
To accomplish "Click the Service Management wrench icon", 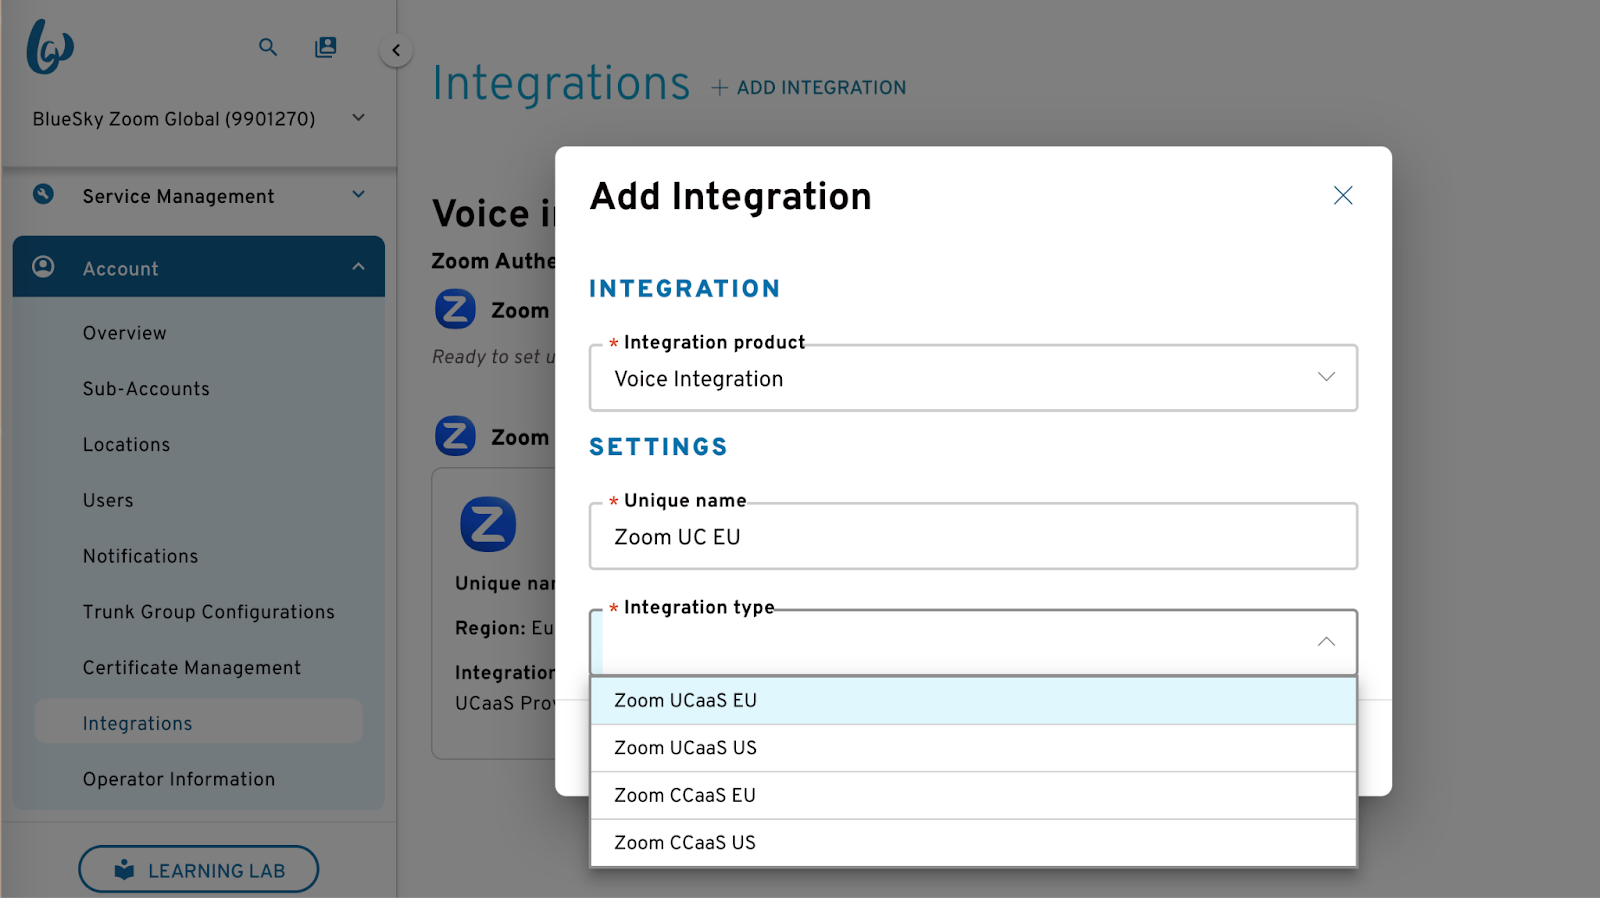I will pos(43,194).
